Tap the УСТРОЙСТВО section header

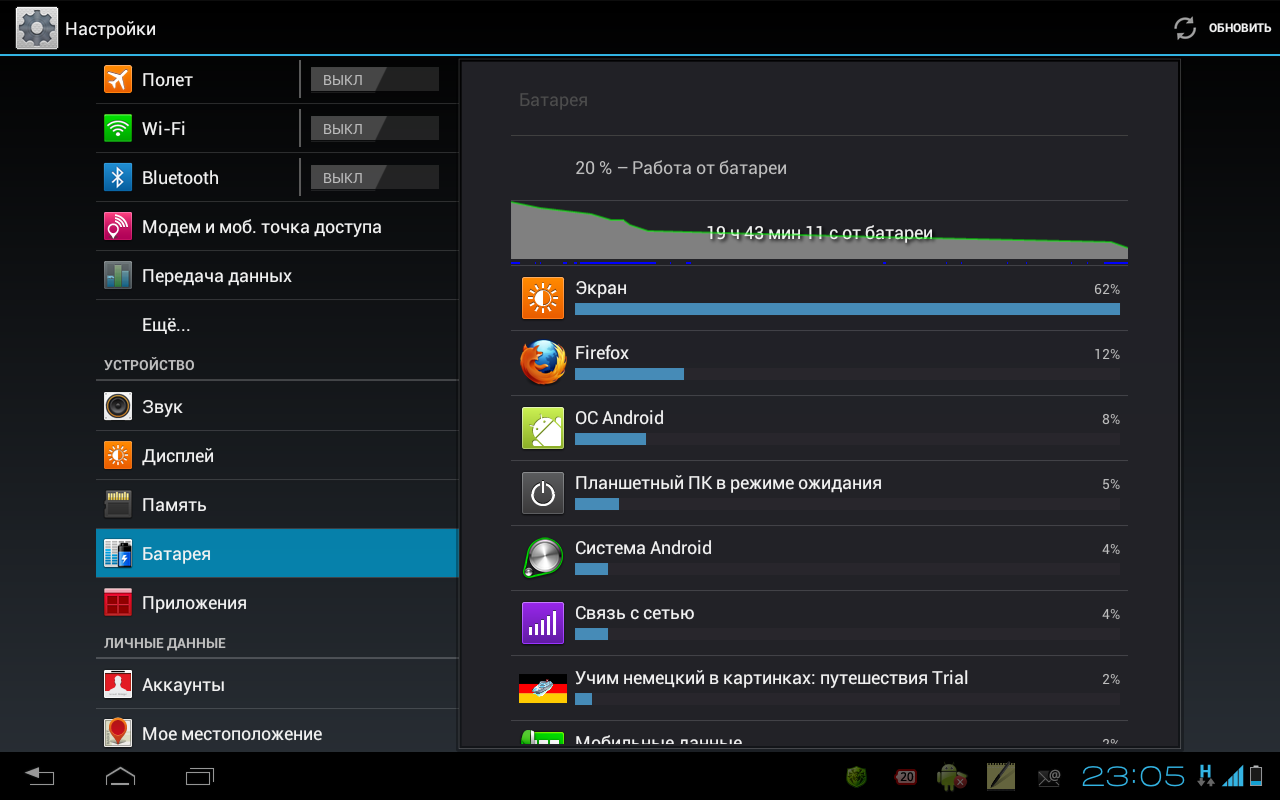click(x=149, y=365)
